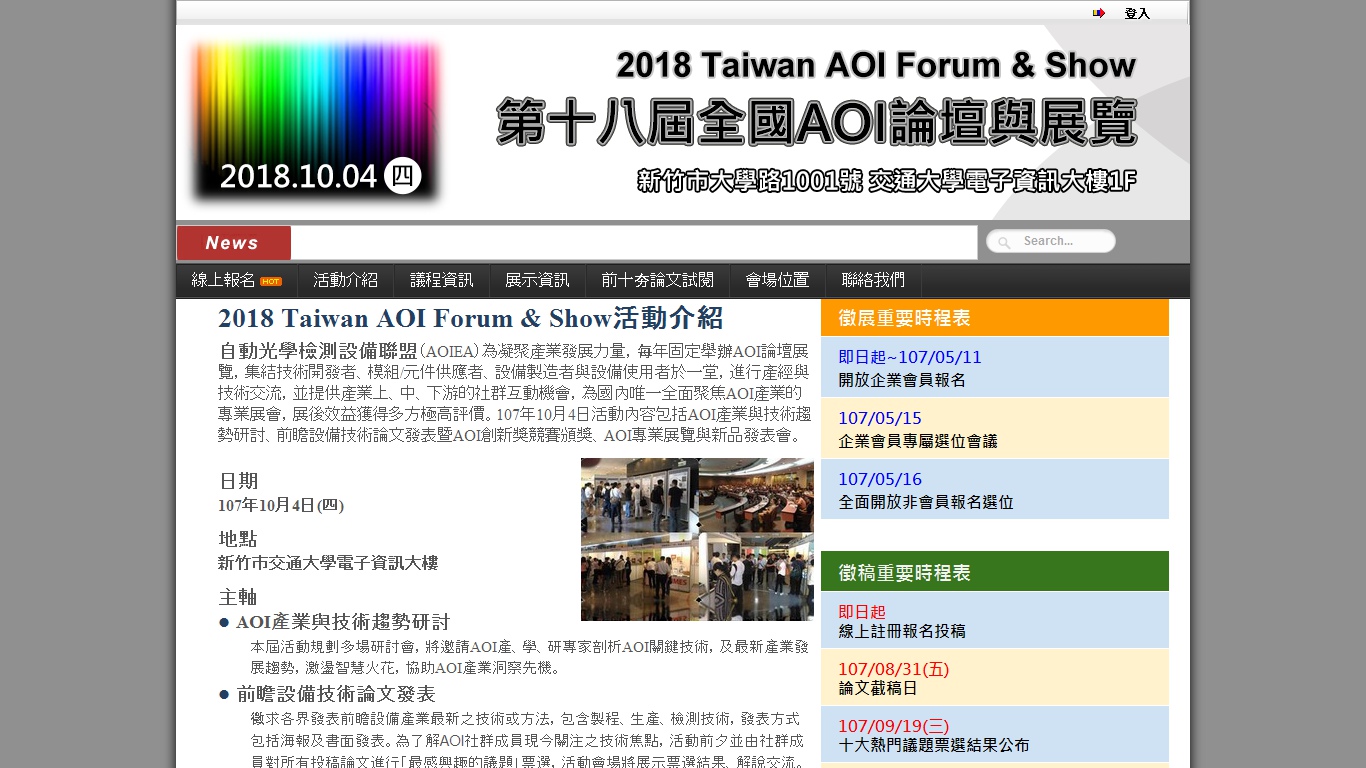Click the rainbow spectrum date logo
Viewport: 1366px width, 768px height.
pyautogui.click(x=316, y=120)
